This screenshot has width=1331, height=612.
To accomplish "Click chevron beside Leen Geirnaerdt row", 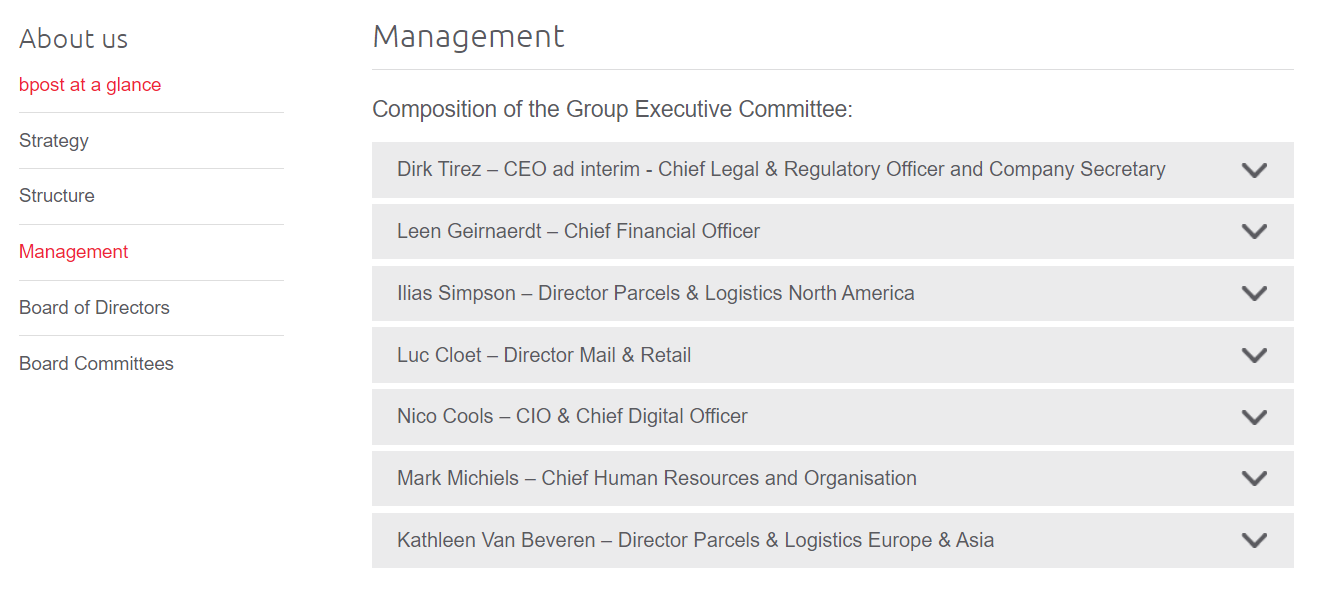I will [x=1254, y=232].
